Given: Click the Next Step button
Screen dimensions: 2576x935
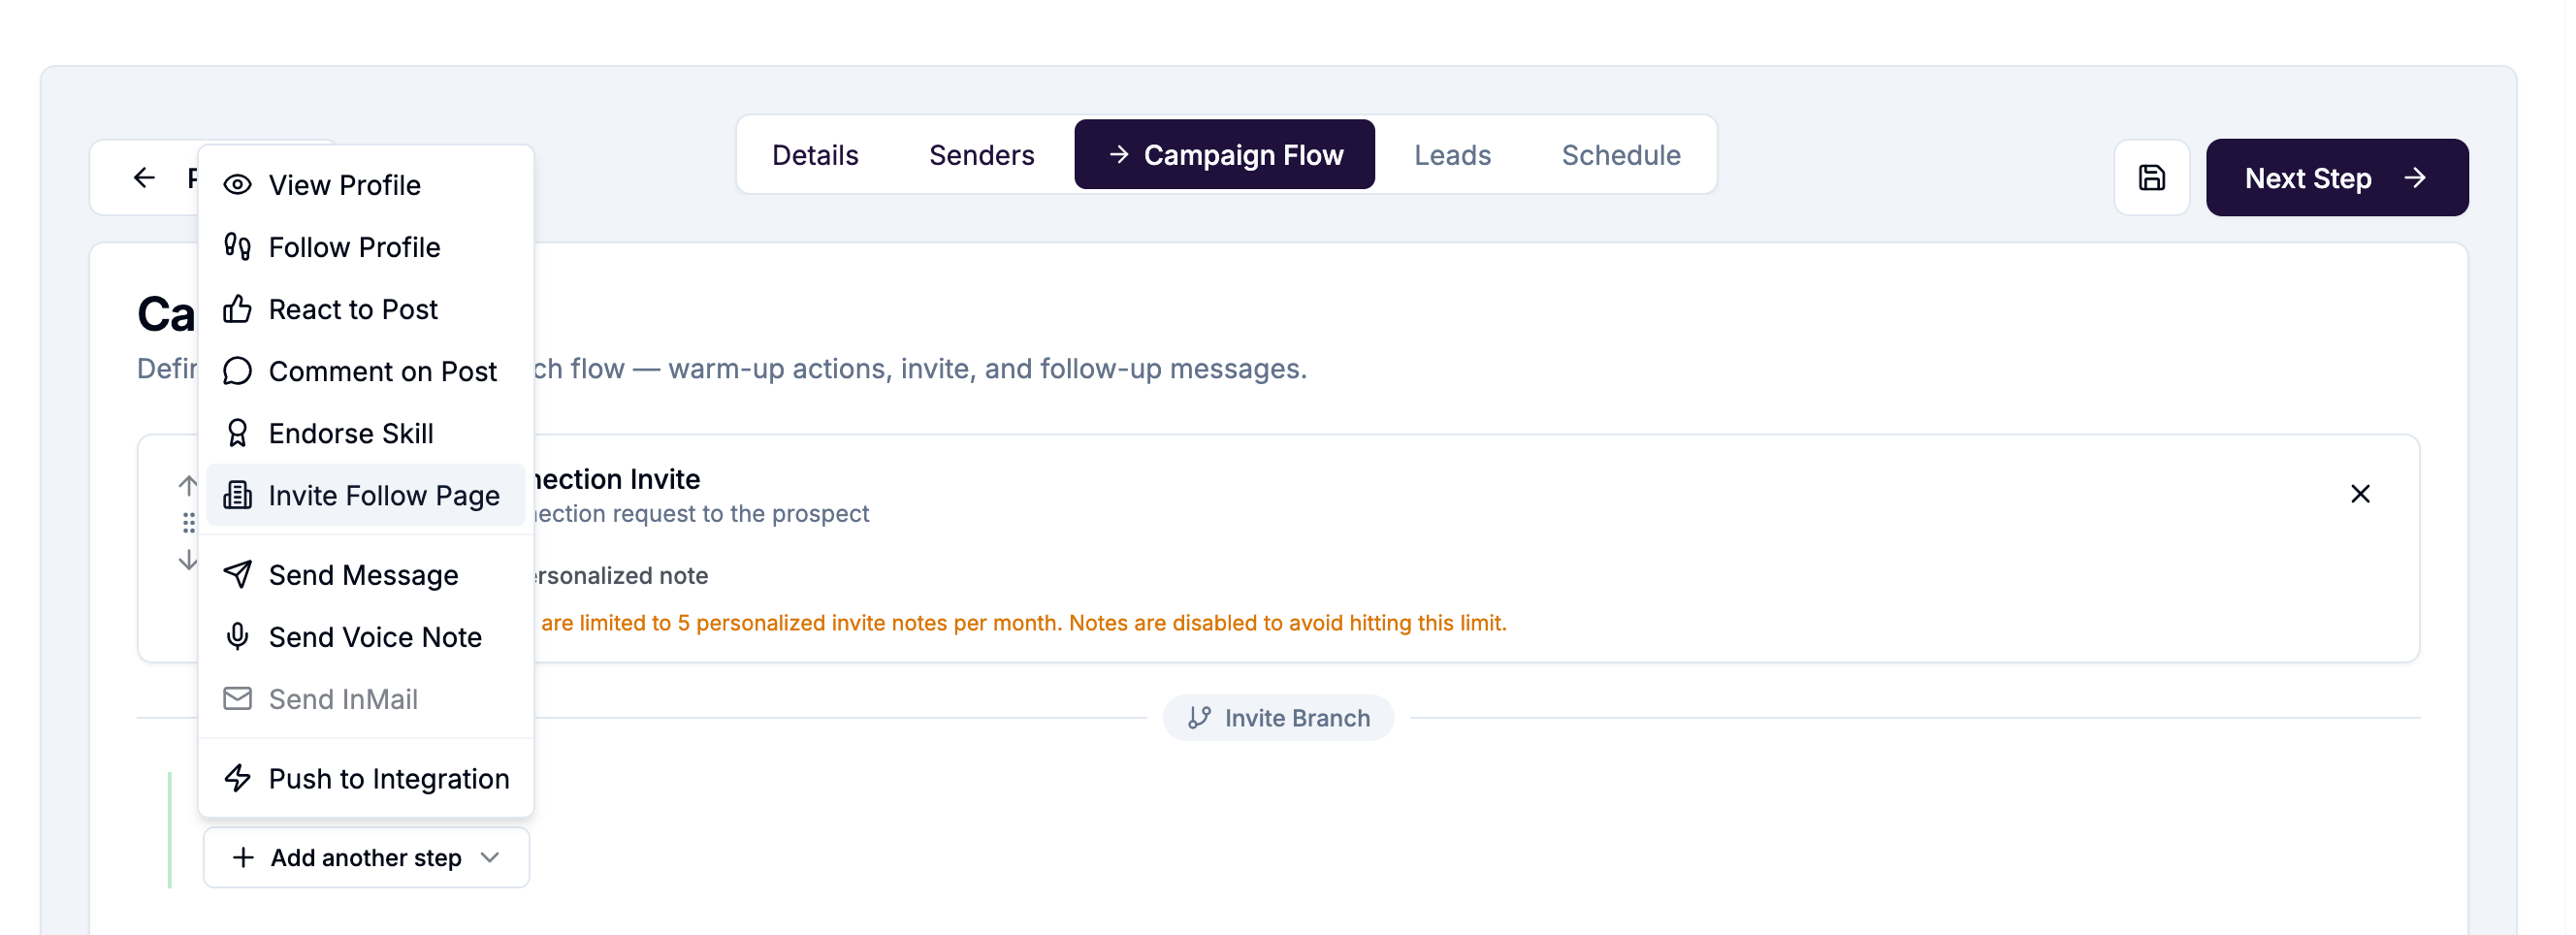Looking at the screenshot, I should (2336, 177).
